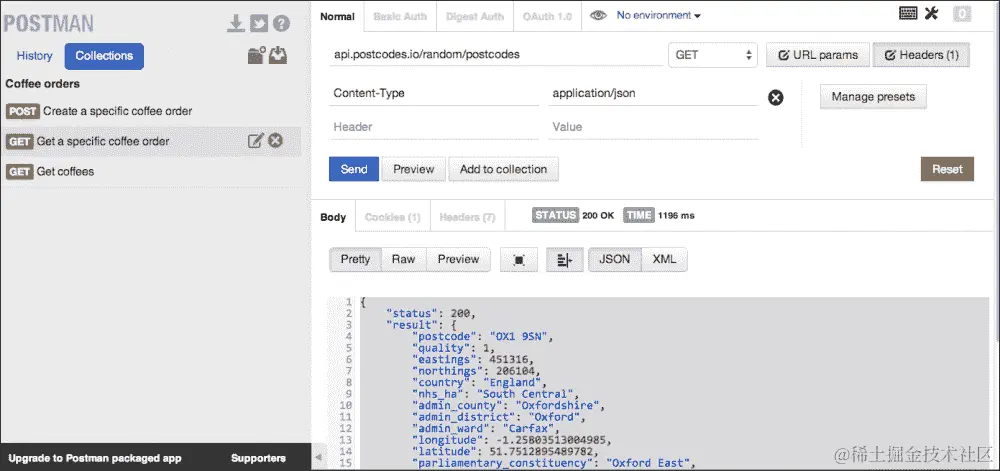
Task: Open the response Headers (7) tab
Action: [467, 217]
